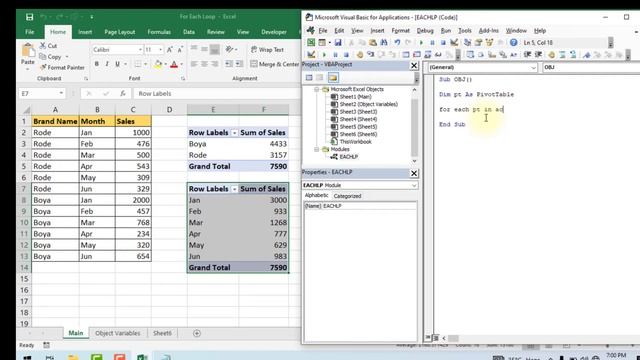The height and width of the screenshot is (360, 640).
Task: Open the Object Browser icon
Action: (x=489, y=42)
